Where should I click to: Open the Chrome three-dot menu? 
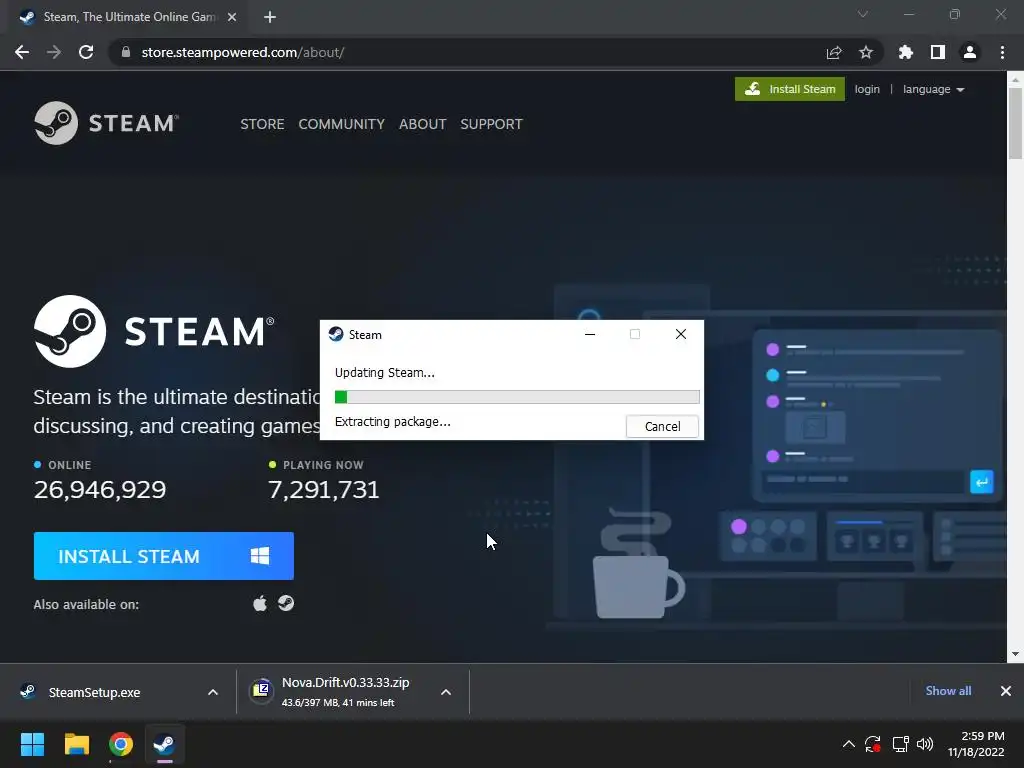tap(1002, 52)
